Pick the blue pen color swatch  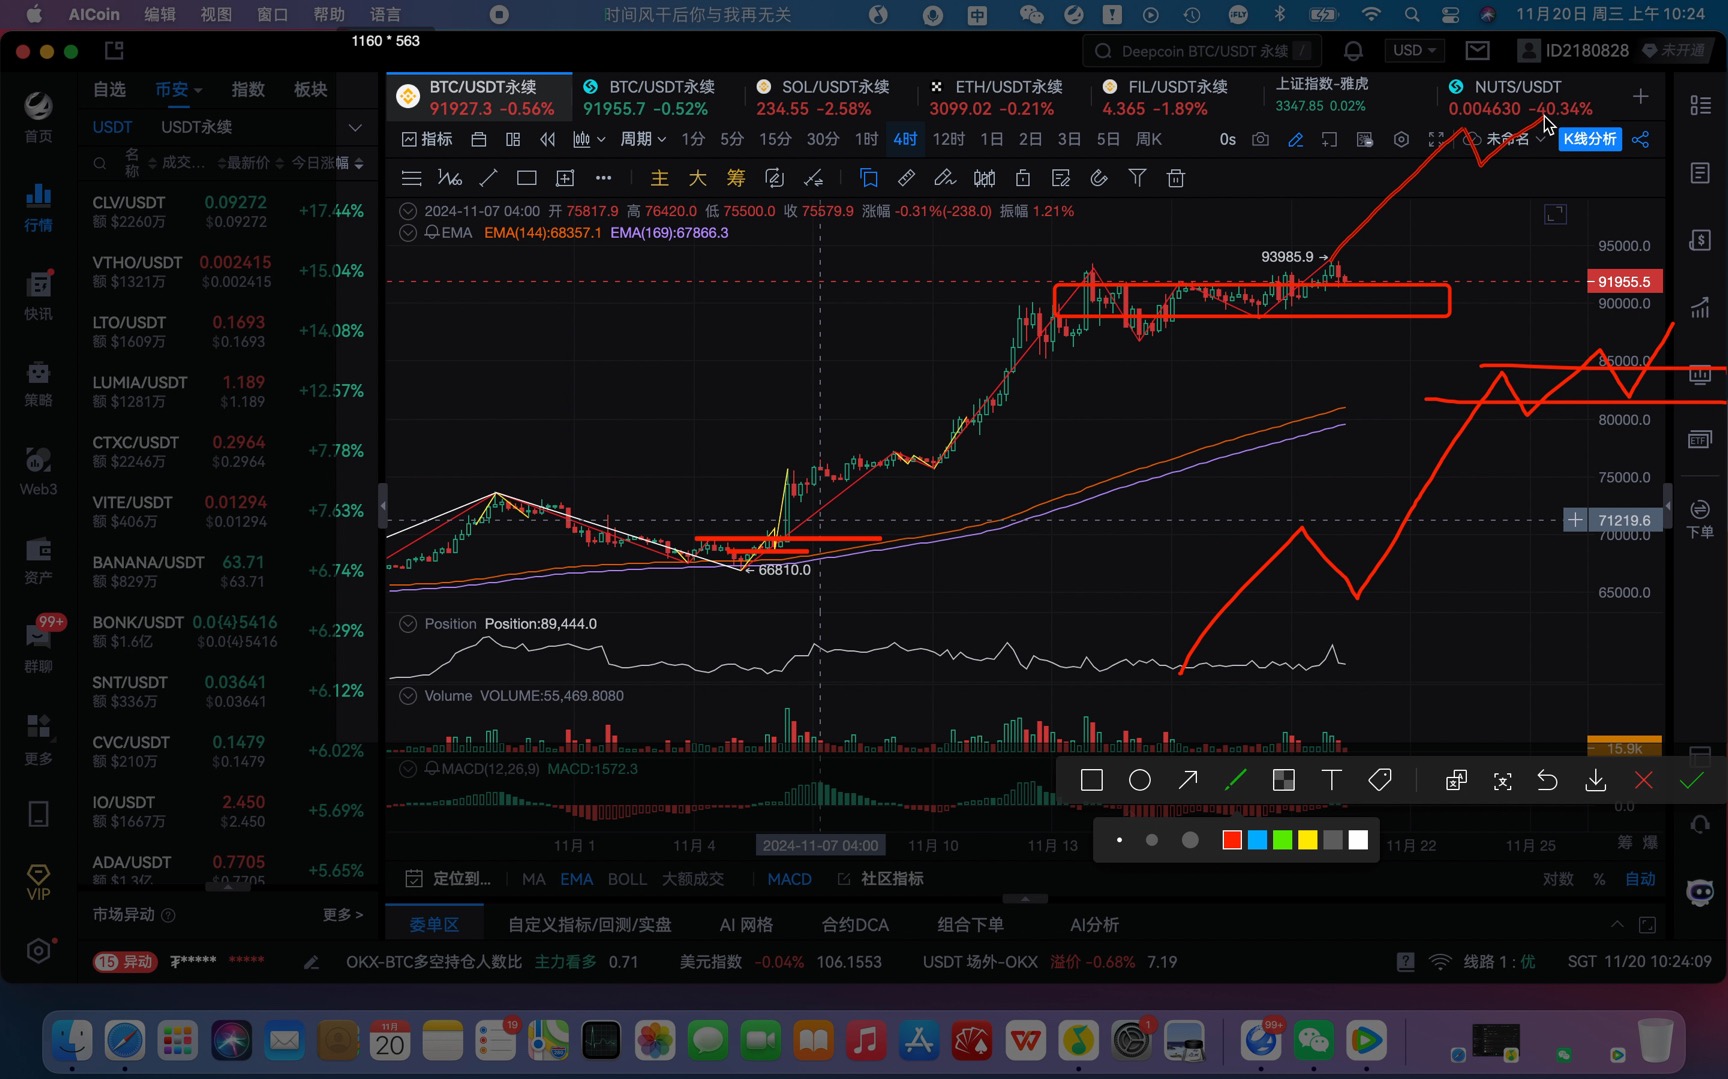point(1257,840)
